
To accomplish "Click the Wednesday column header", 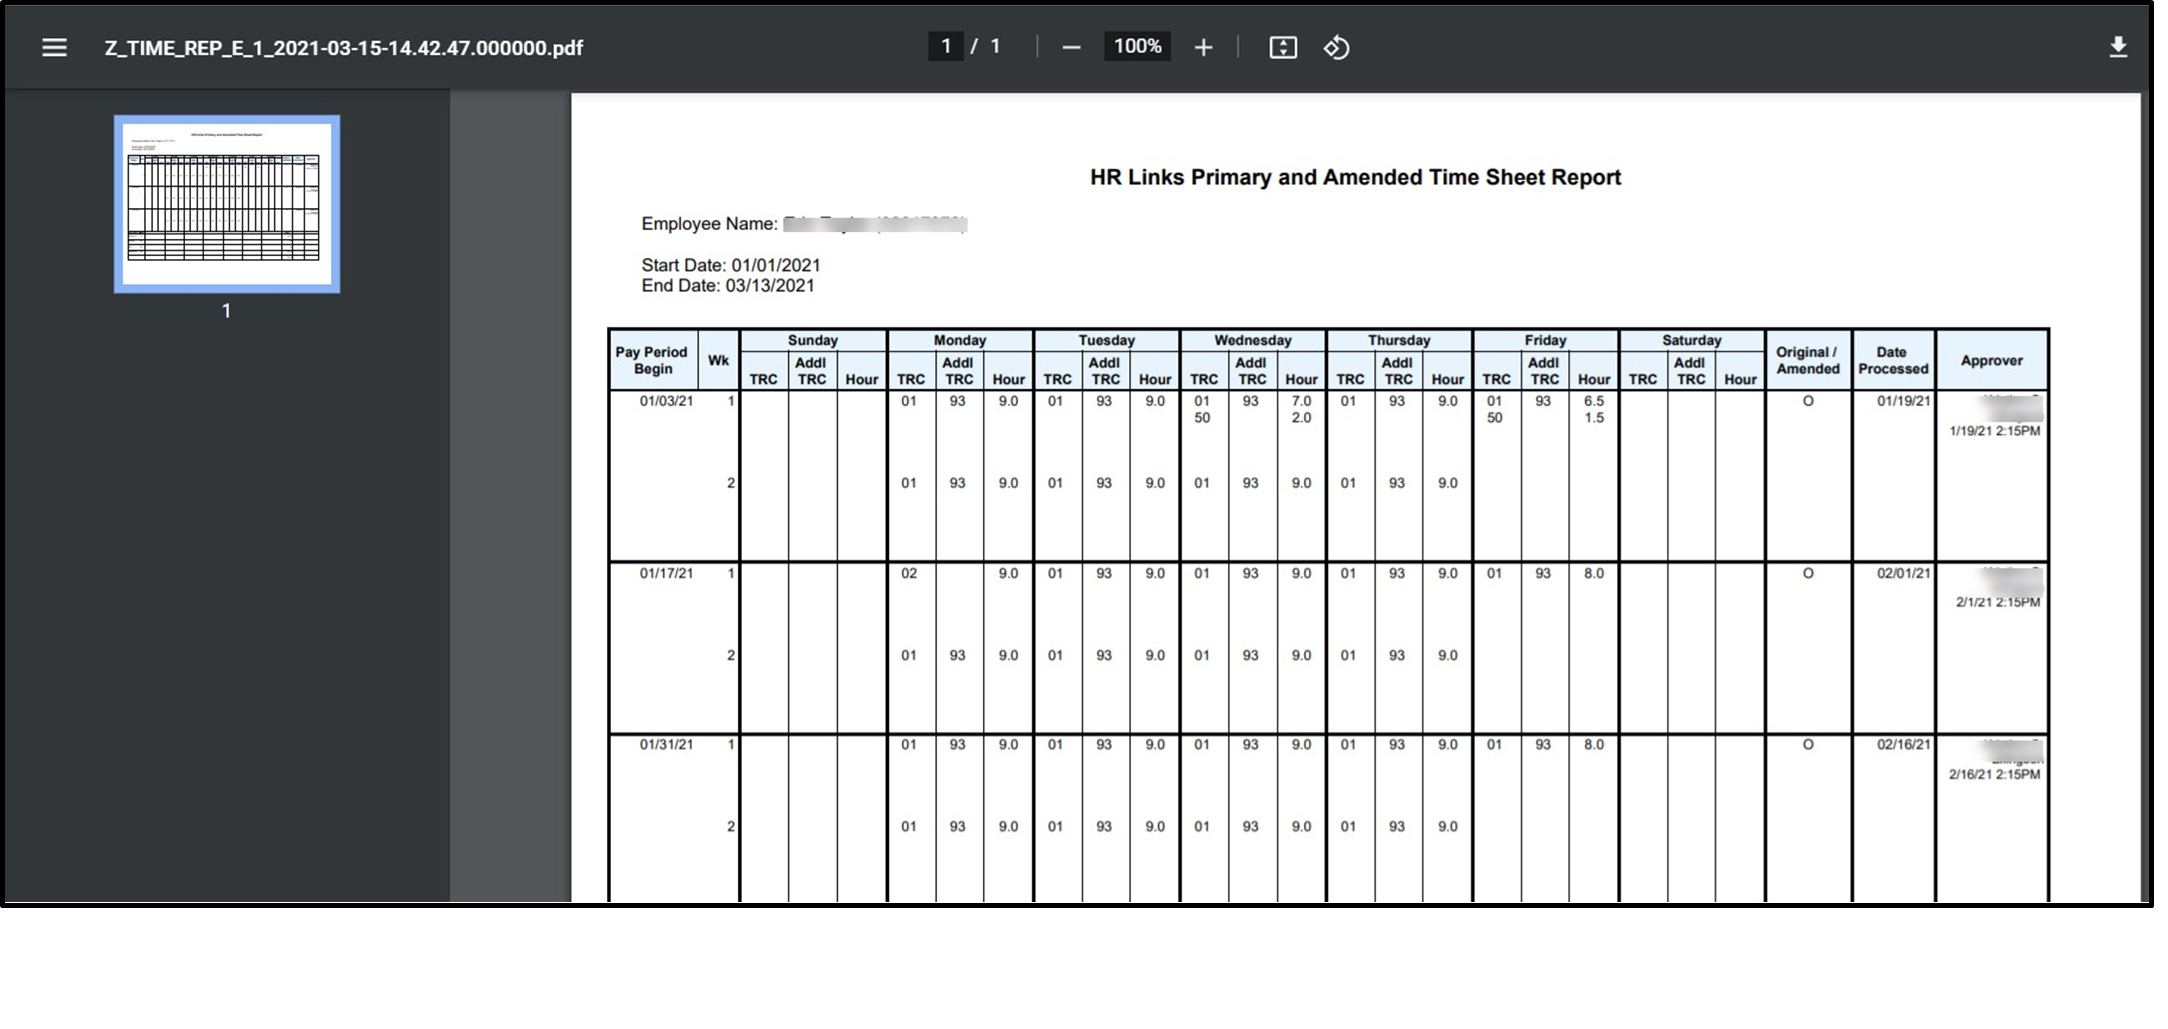I will (1252, 340).
